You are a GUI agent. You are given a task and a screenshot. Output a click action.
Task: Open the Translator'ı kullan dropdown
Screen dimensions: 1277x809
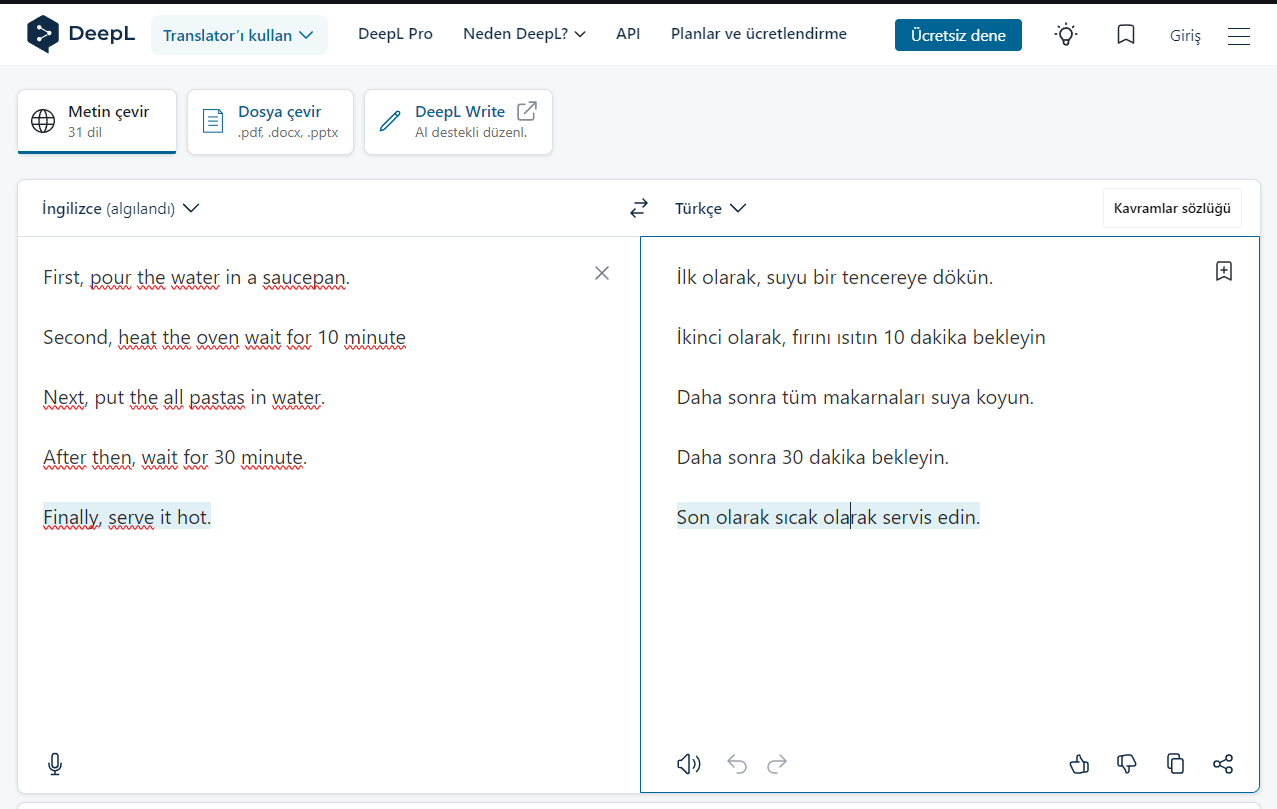239,35
